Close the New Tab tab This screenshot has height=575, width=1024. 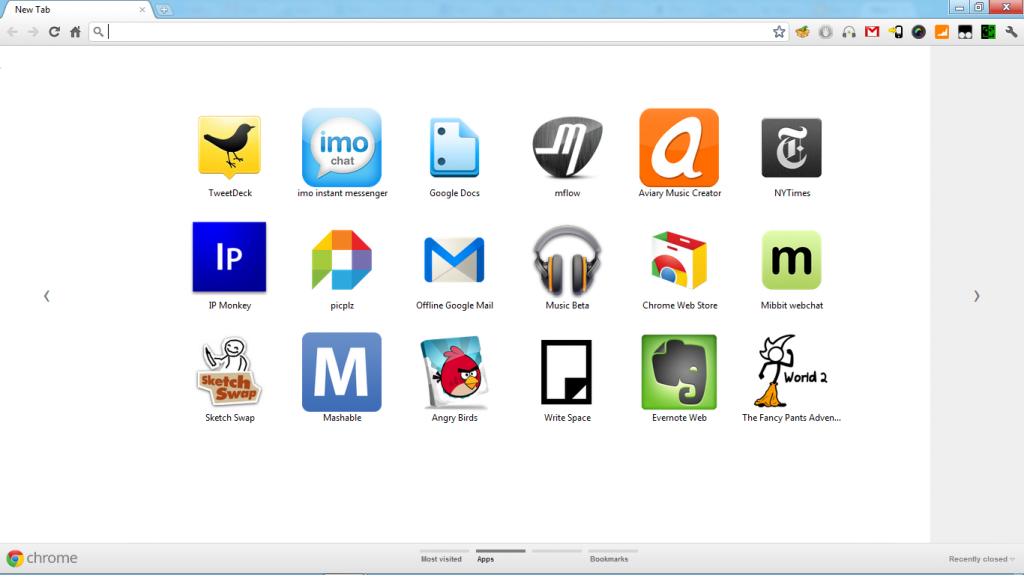142,10
